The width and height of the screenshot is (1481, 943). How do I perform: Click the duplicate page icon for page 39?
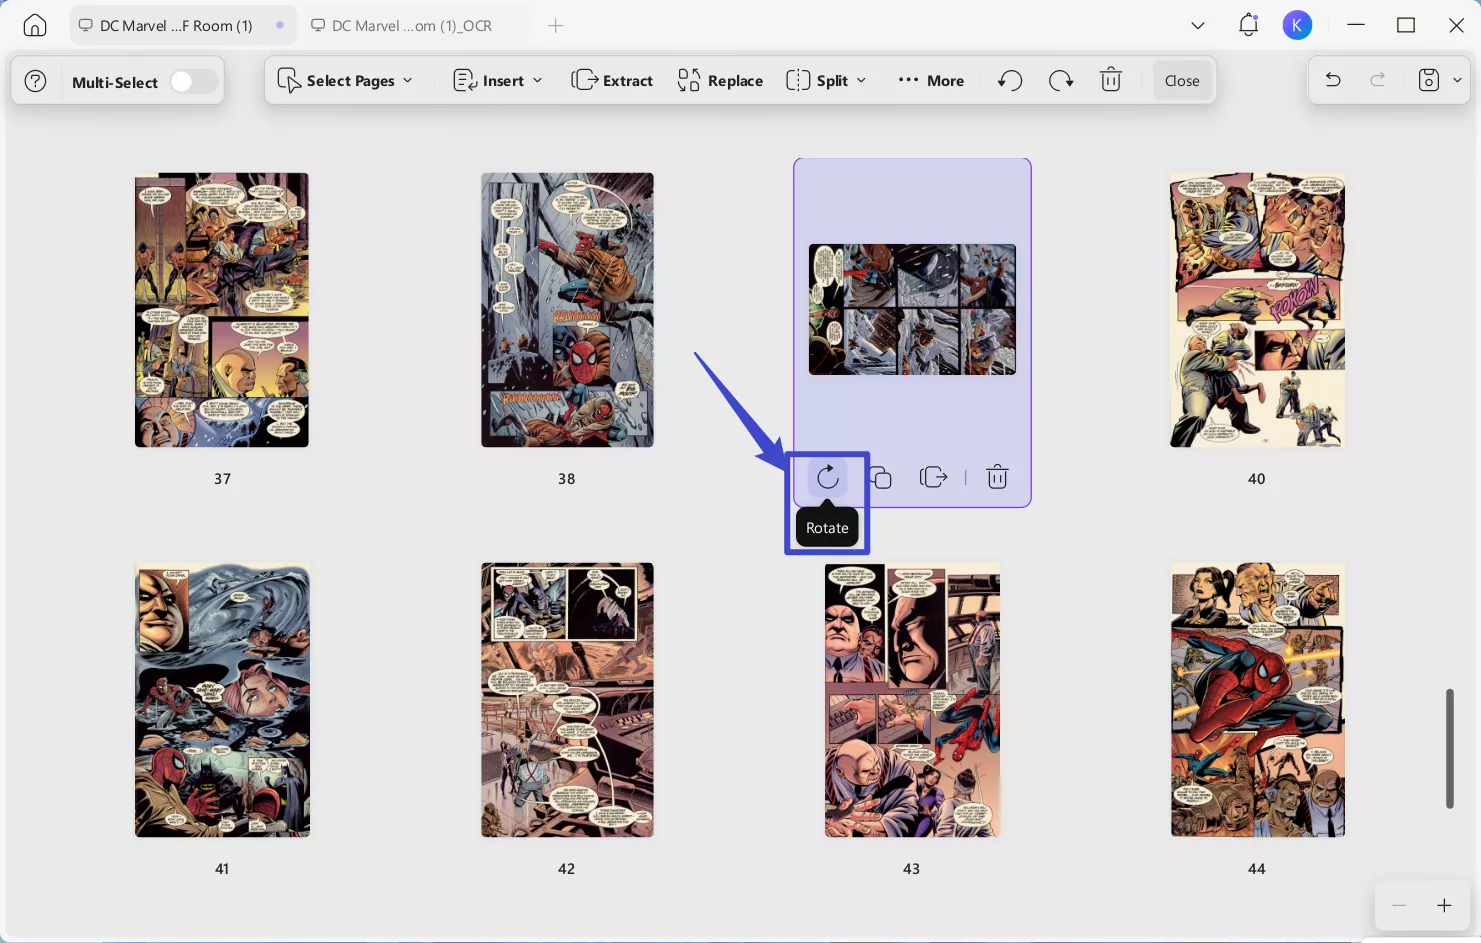pyautogui.click(x=880, y=477)
